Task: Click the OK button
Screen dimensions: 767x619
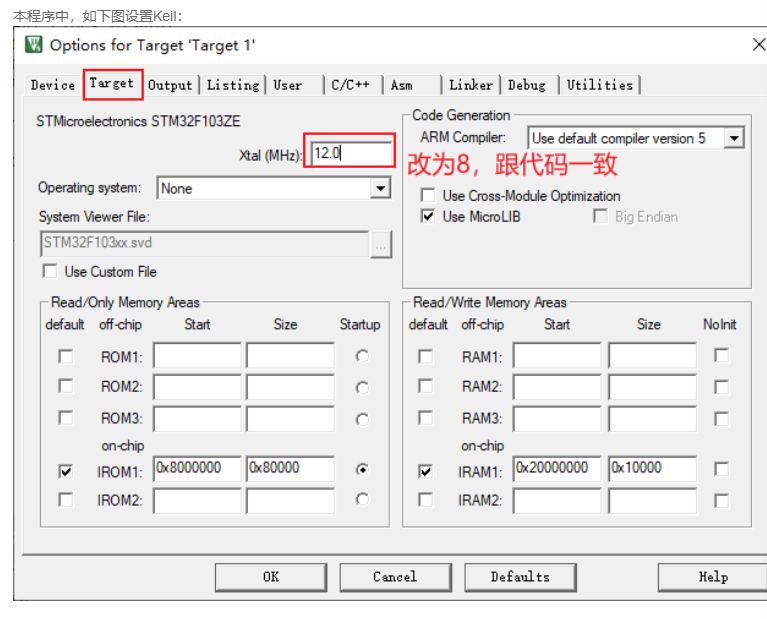Action: (x=271, y=577)
